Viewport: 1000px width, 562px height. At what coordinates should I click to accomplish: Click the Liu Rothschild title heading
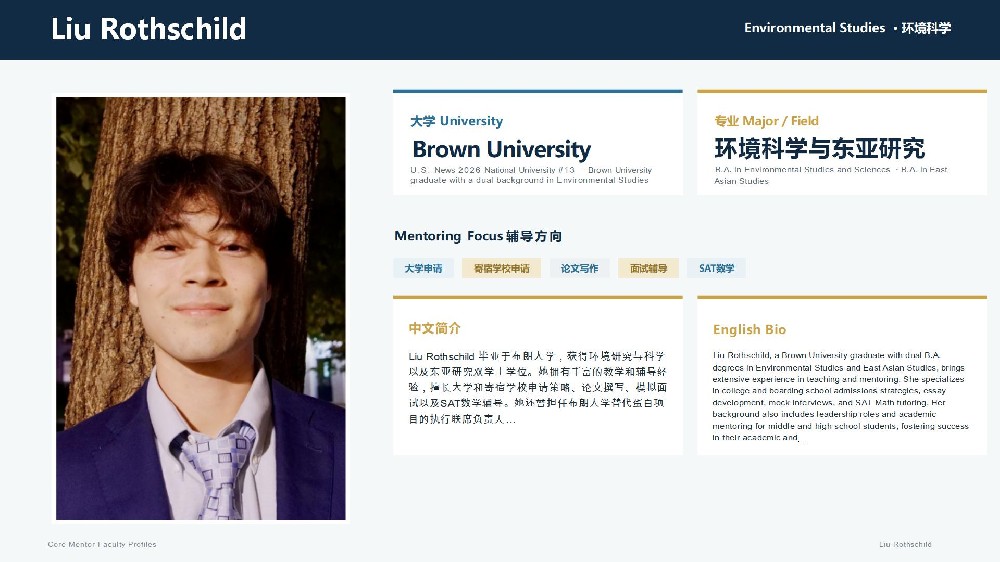(x=149, y=29)
